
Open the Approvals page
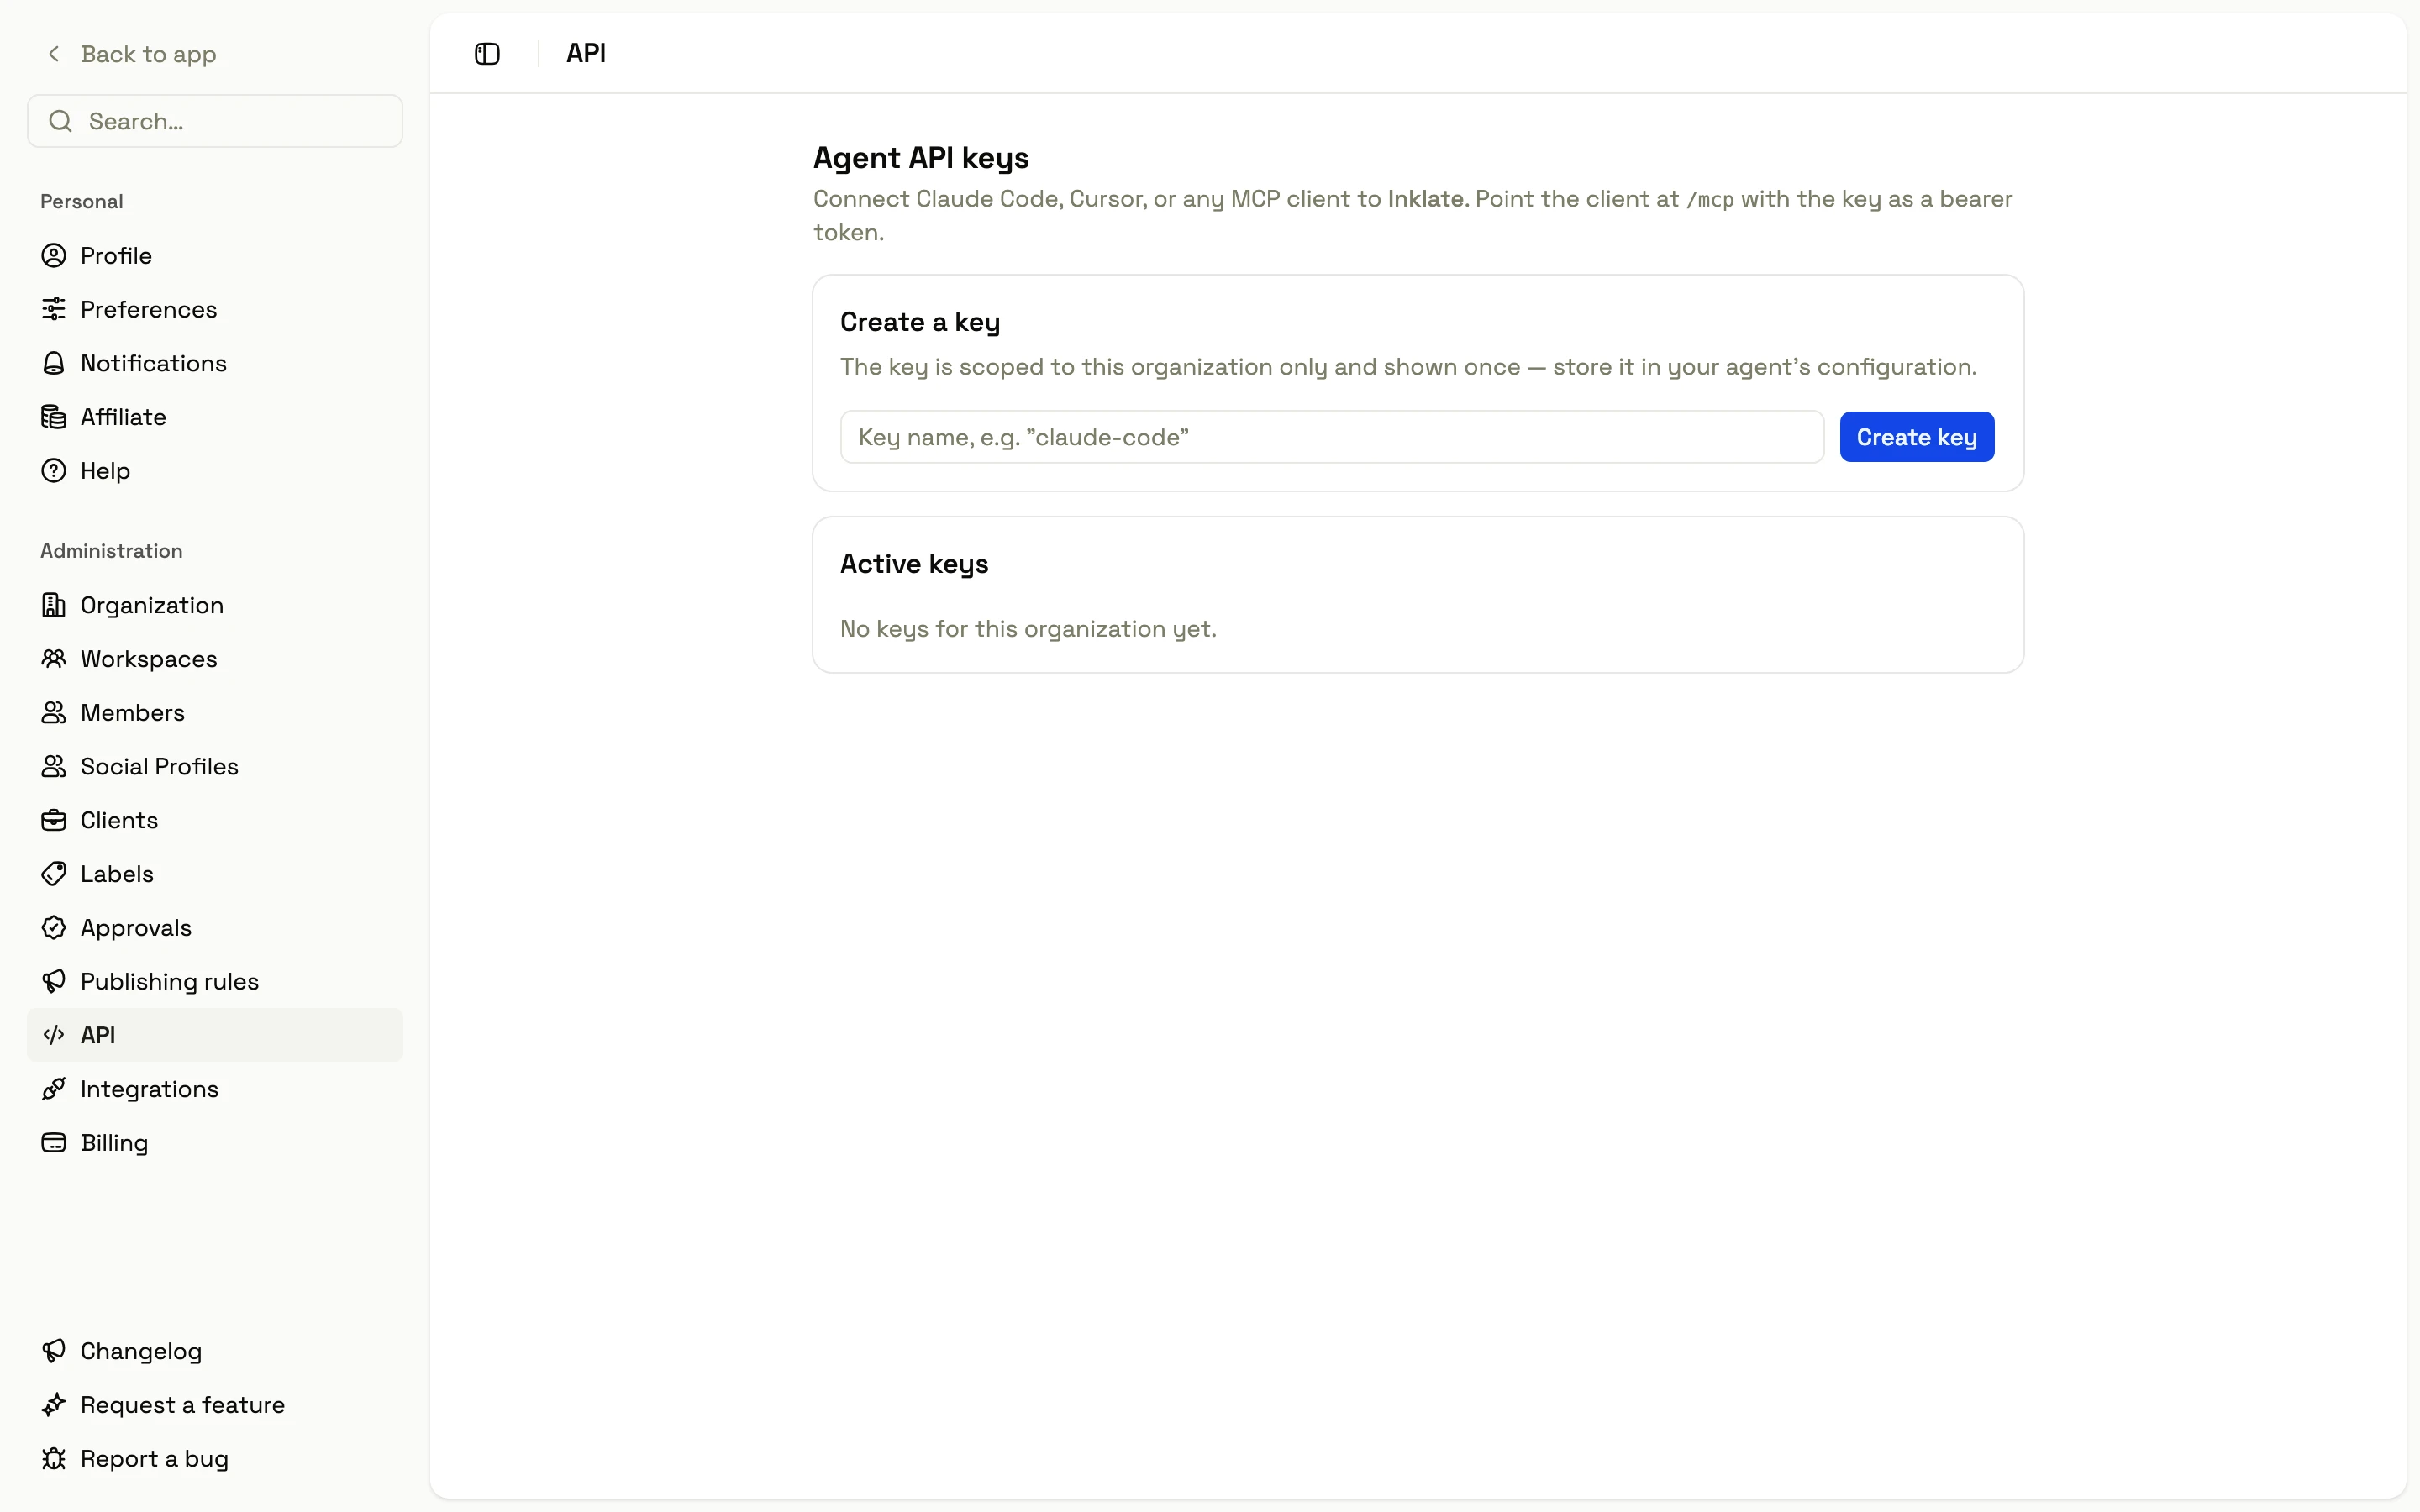coord(215,928)
